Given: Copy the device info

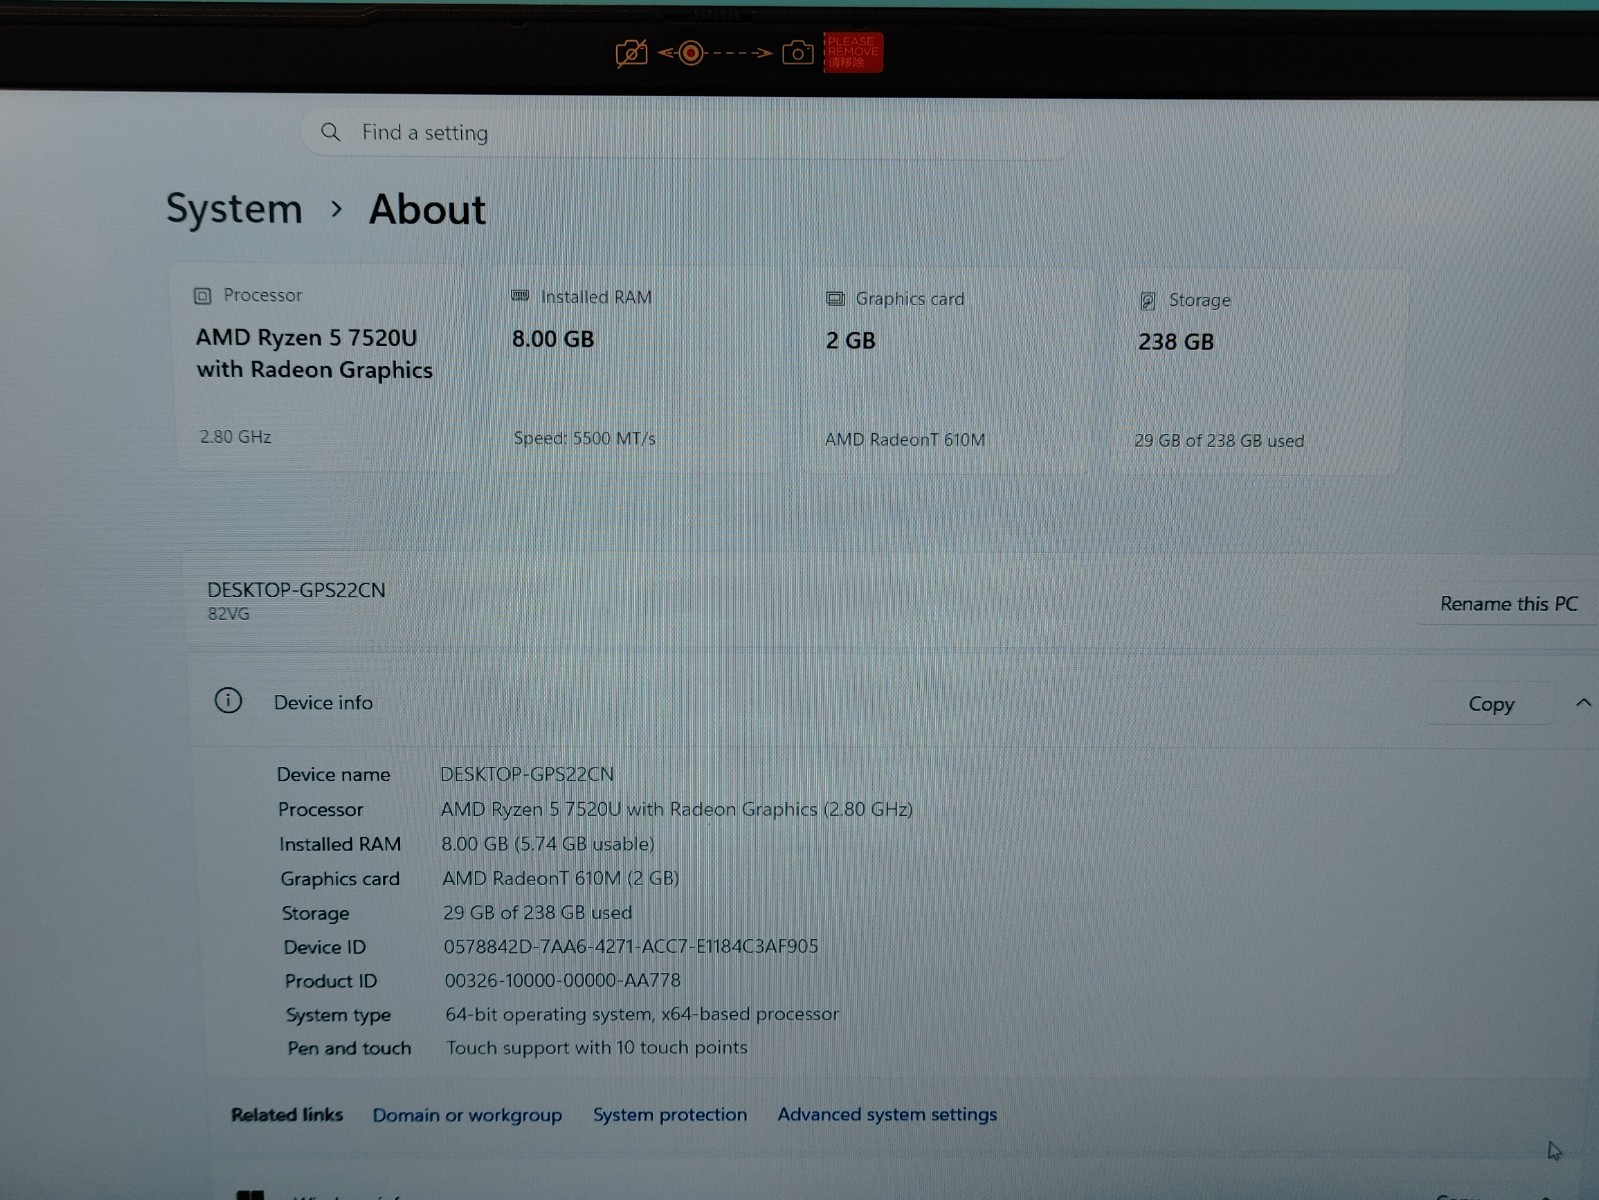Looking at the screenshot, I should pyautogui.click(x=1491, y=704).
